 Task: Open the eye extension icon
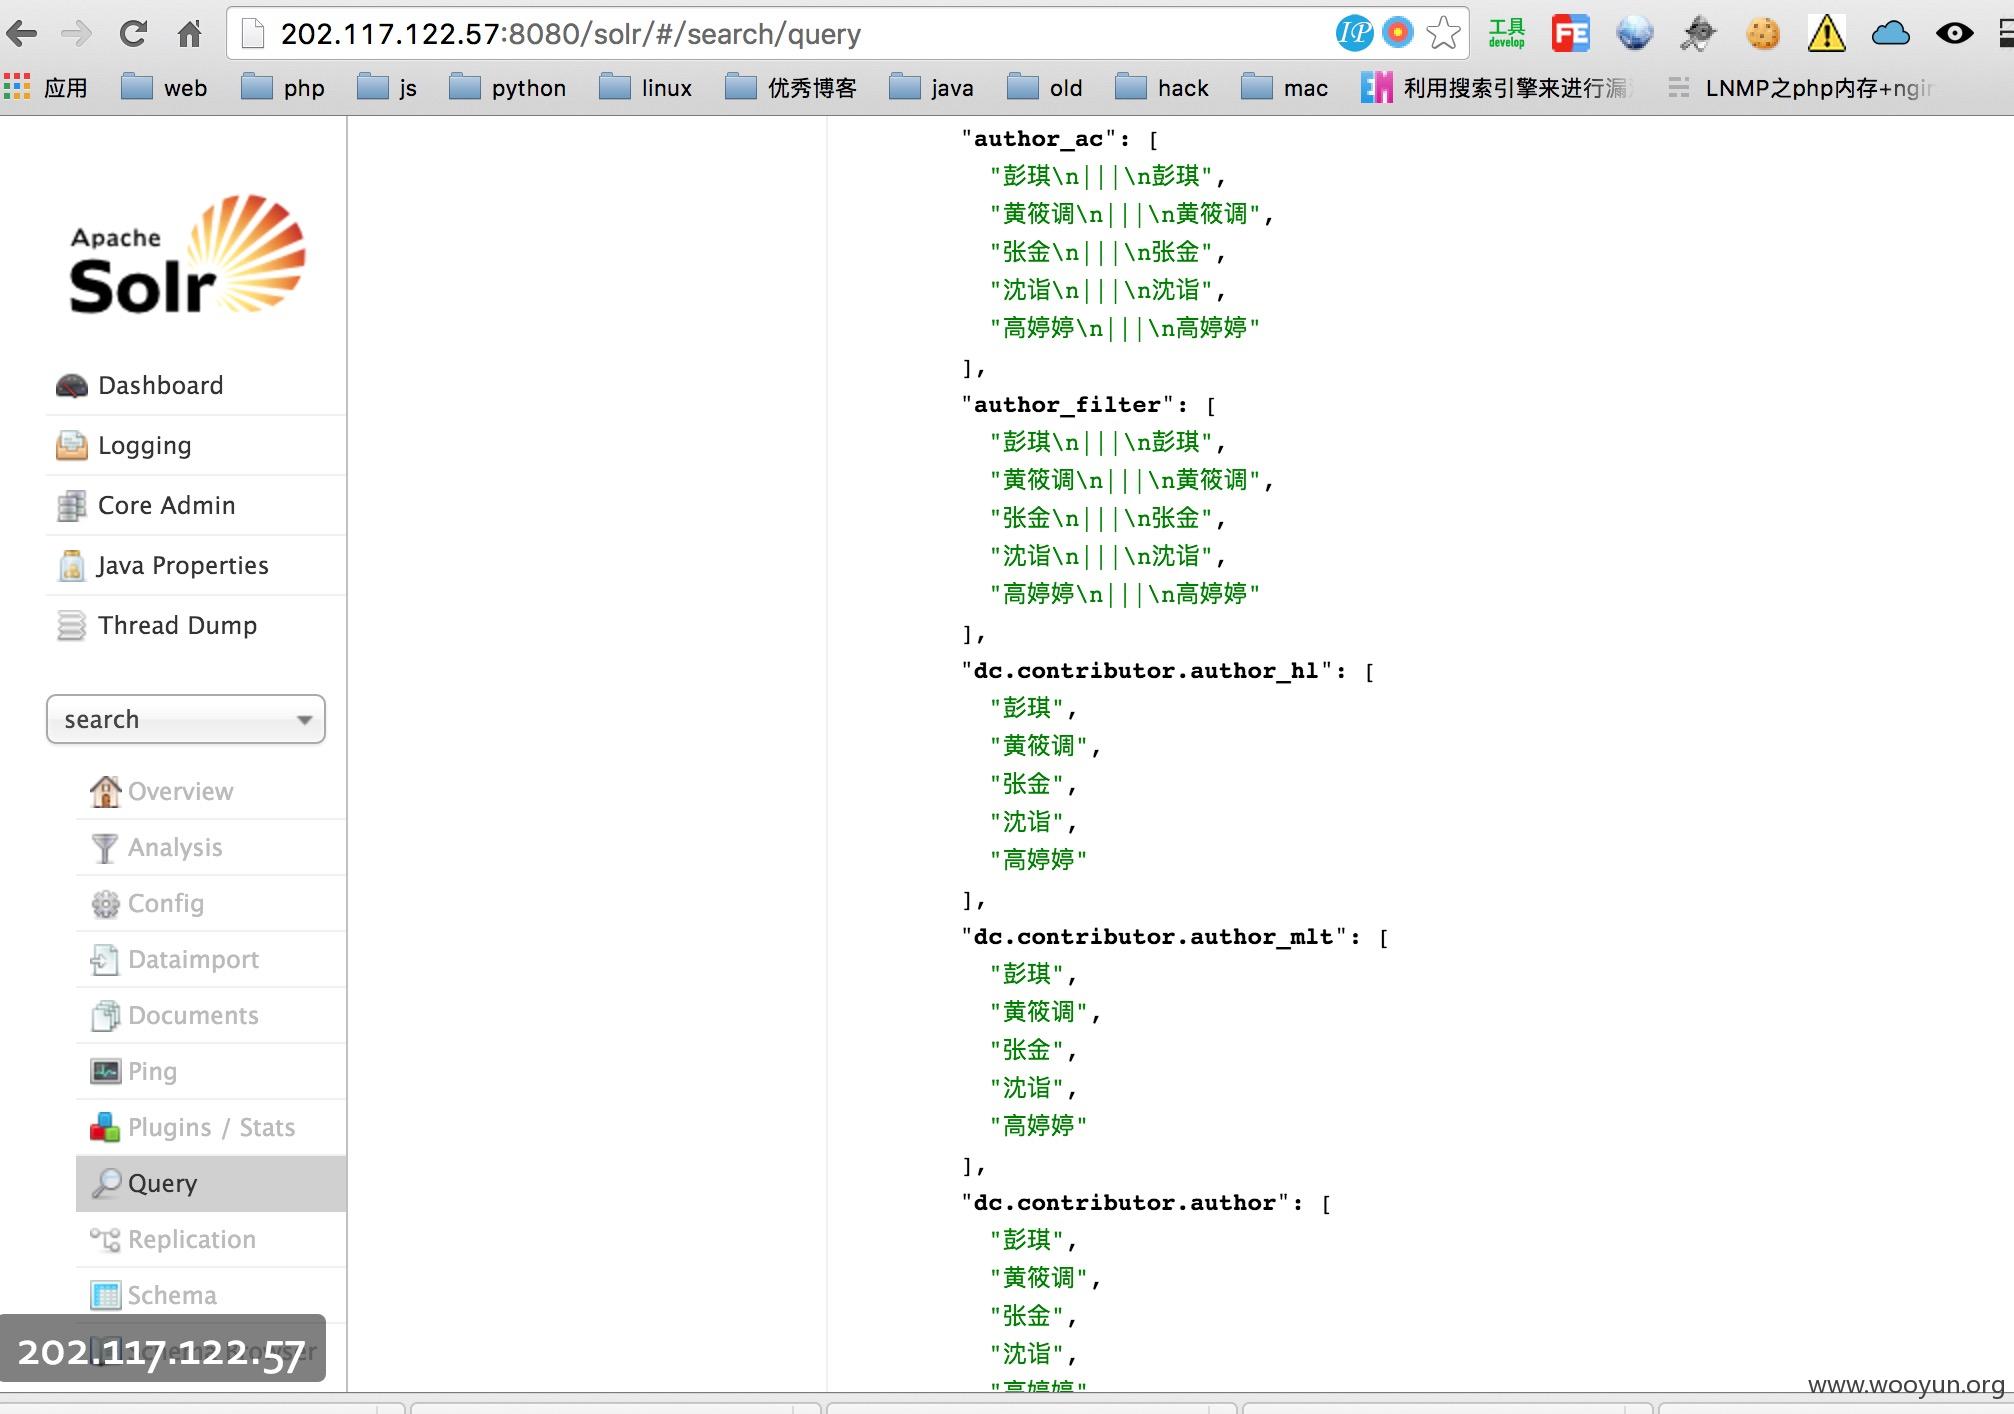pyautogui.click(x=1954, y=33)
